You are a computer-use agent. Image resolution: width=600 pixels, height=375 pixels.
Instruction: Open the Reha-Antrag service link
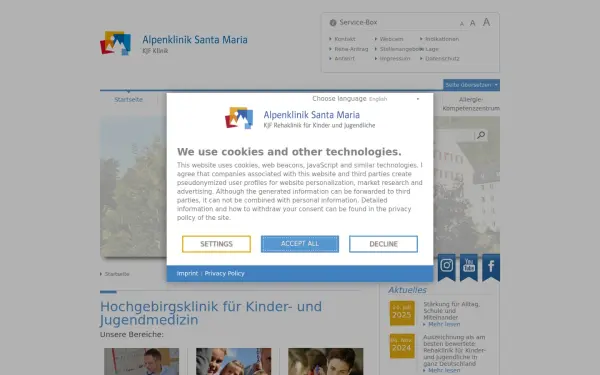click(351, 49)
